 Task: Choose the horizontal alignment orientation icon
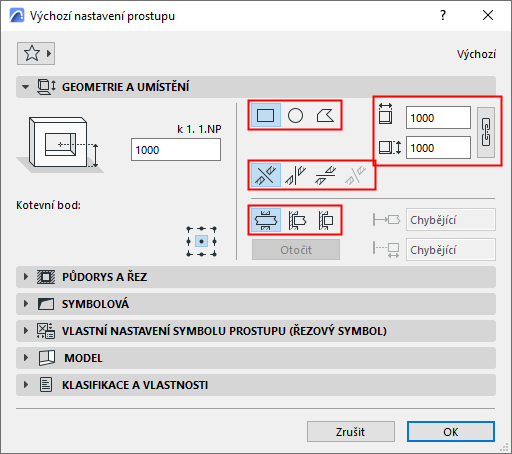[x=325, y=175]
